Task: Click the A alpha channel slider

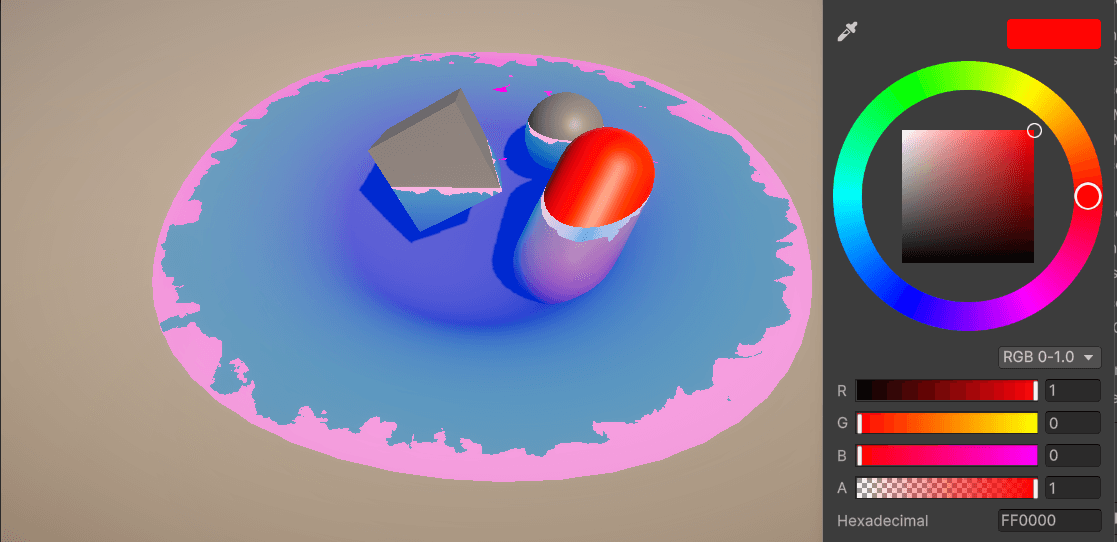Action: coord(947,488)
